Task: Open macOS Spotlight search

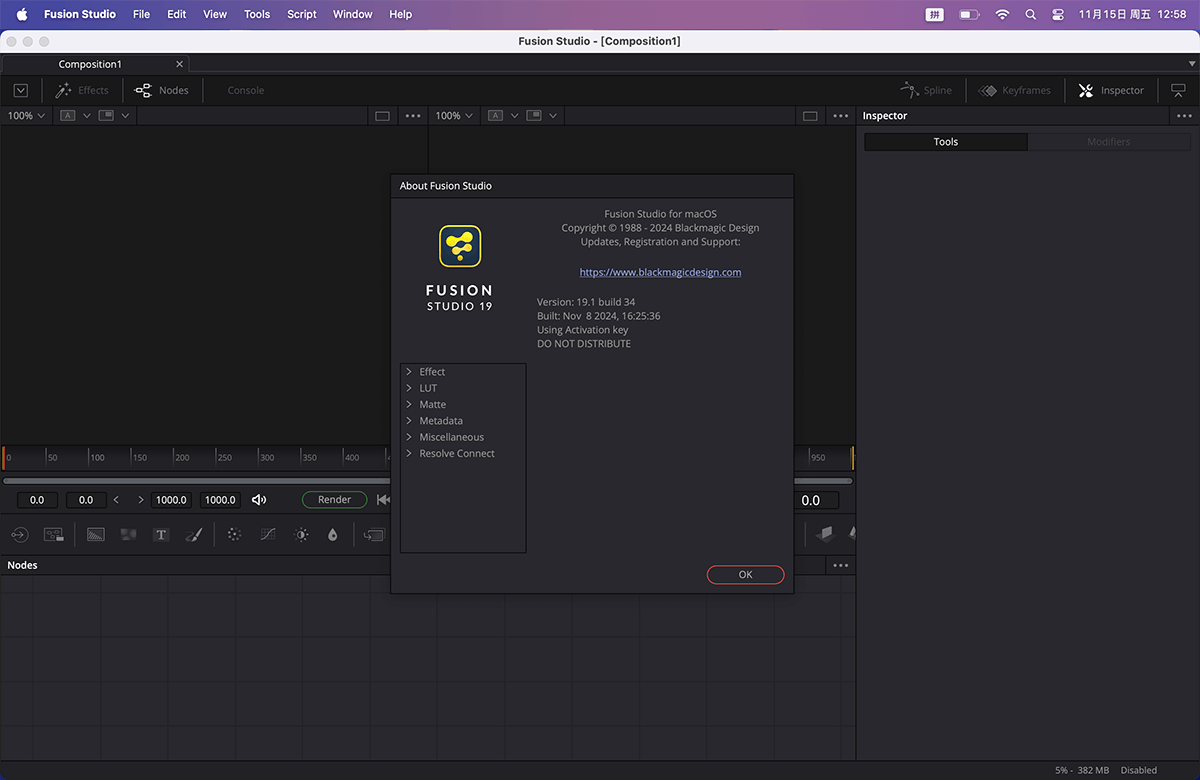Action: (x=1031, y=15)
